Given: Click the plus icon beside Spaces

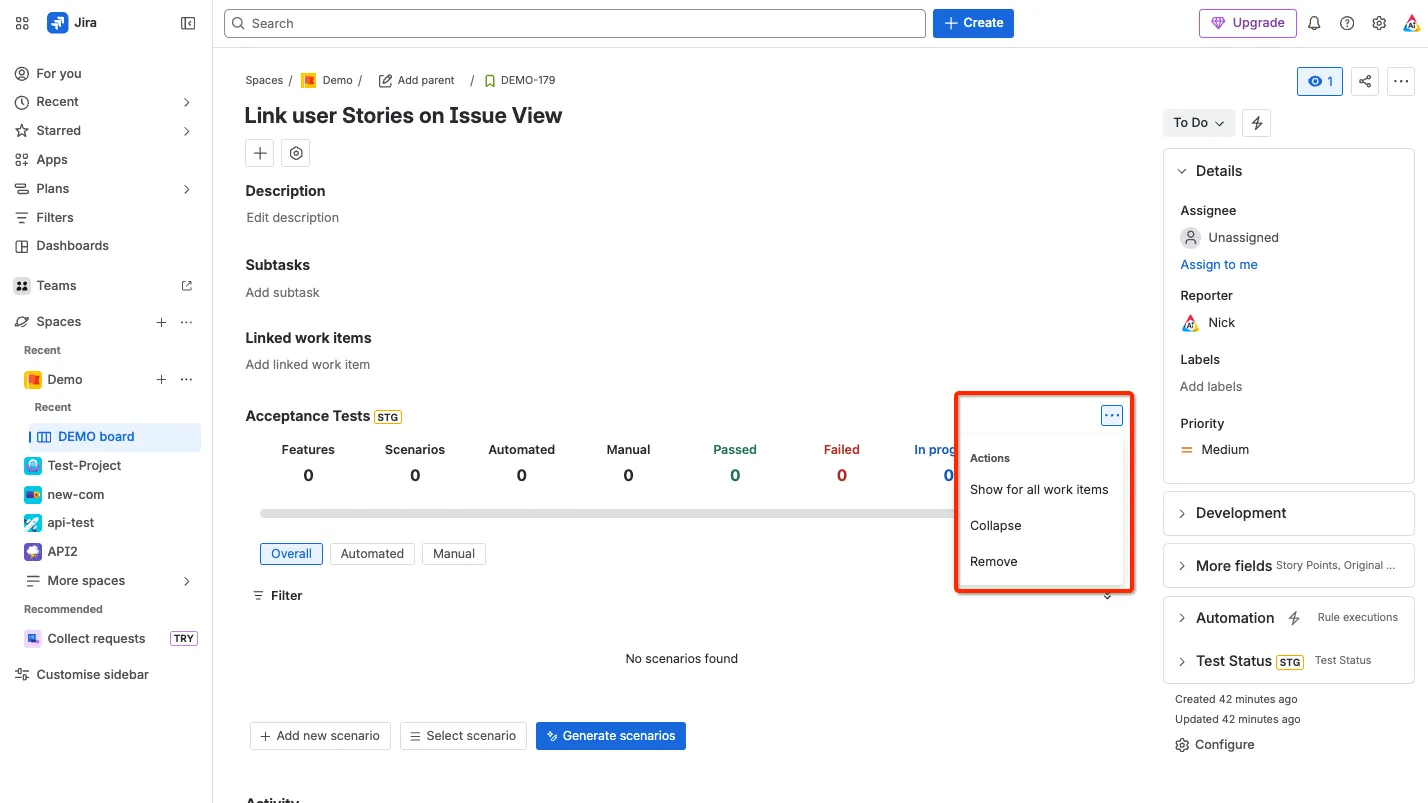Looking at the screenshot, I should [x=161, y=322].
